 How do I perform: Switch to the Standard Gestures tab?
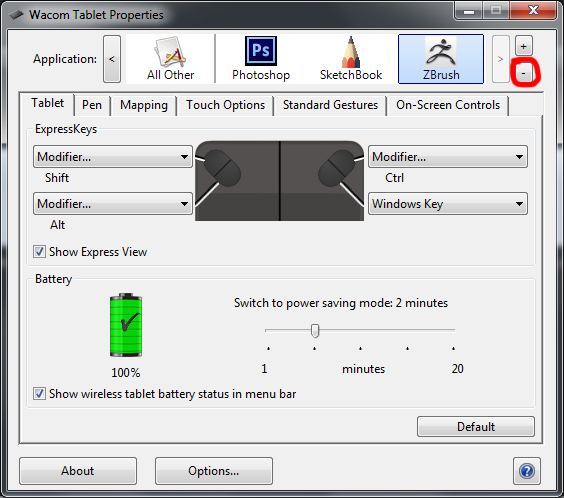point(330,105)
